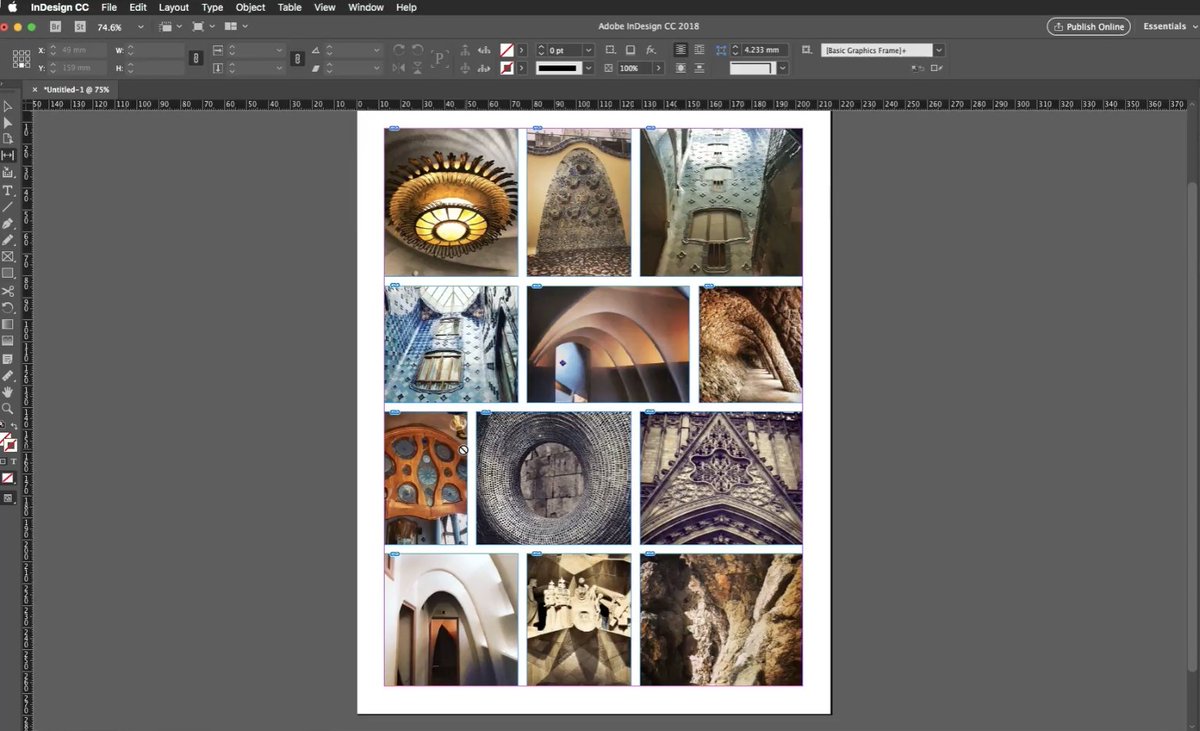The image size is (1200, 731).
Task: Select the Type tool
Action: pyautogui.click(x=8, y=189)
